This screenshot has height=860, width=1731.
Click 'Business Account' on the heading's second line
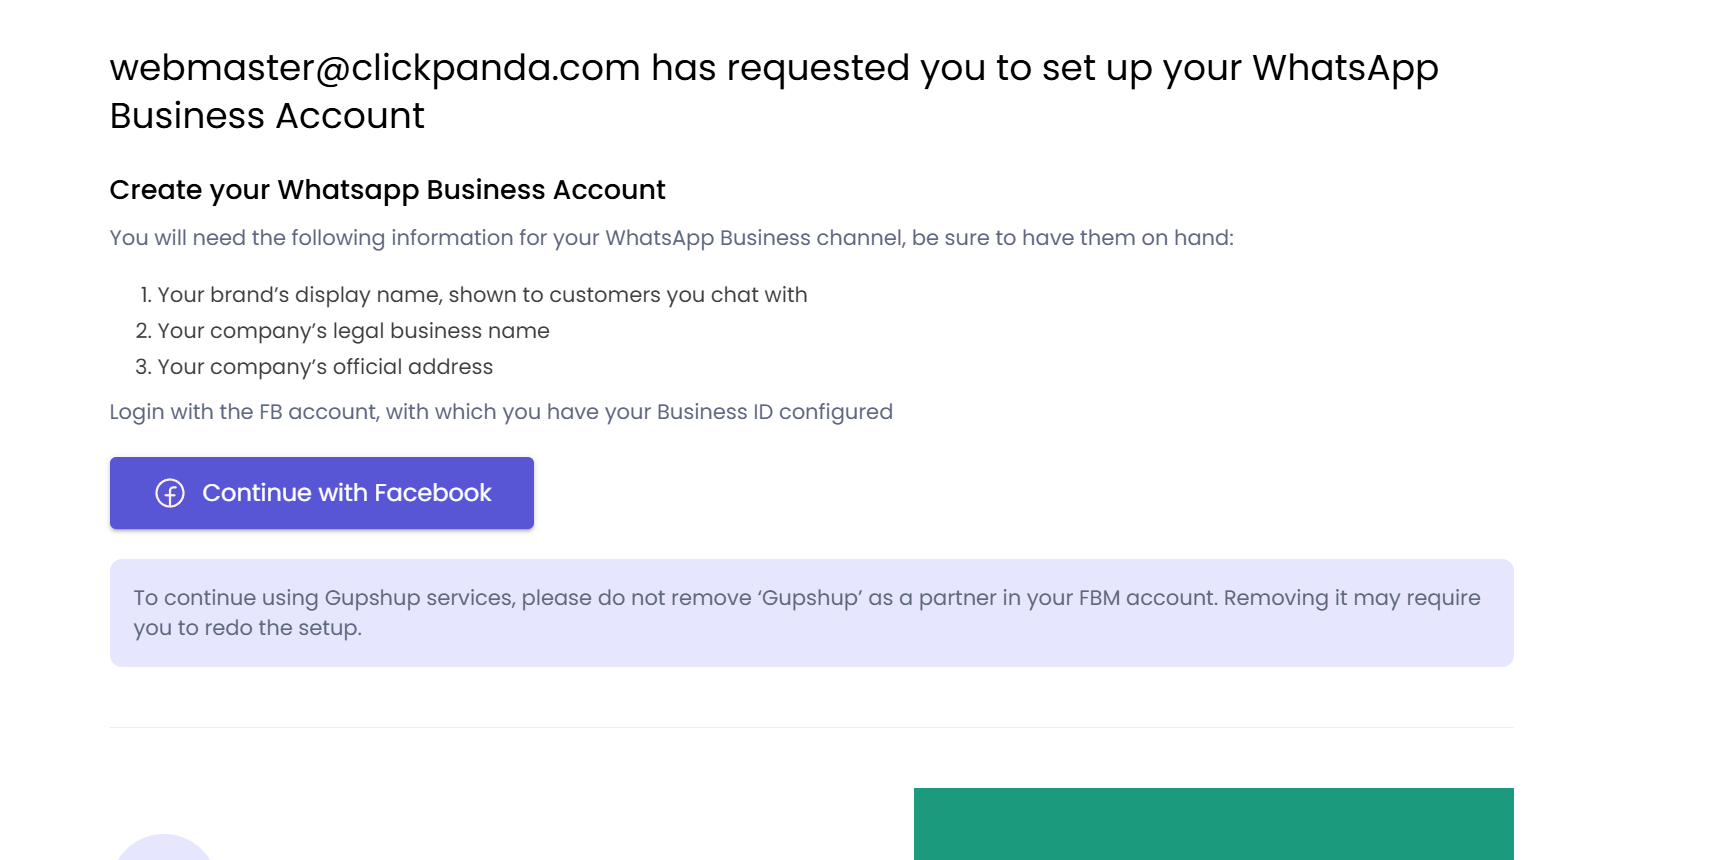[267, 116]
